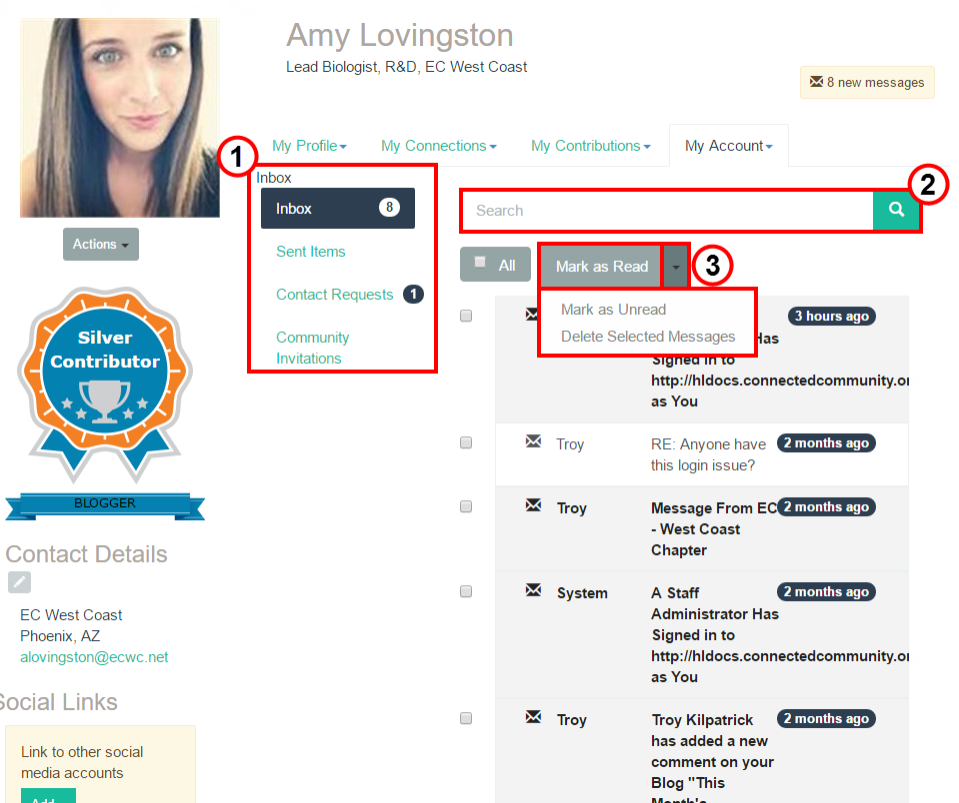Open Amy Lovingston's profile photo
The width and height of the screenshot is (959, 803).
(120, 117)
